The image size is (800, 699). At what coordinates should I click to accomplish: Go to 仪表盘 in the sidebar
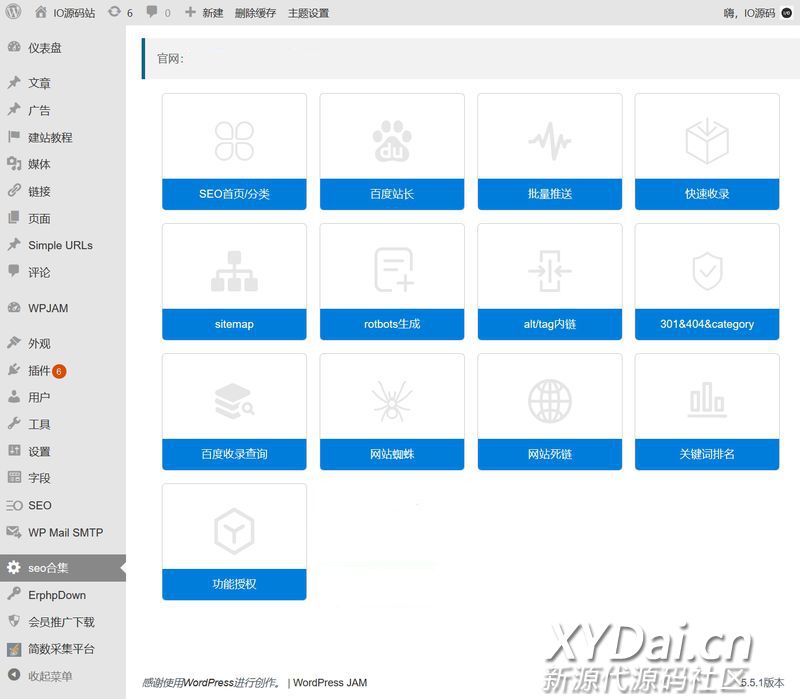[x=44, y=48]
